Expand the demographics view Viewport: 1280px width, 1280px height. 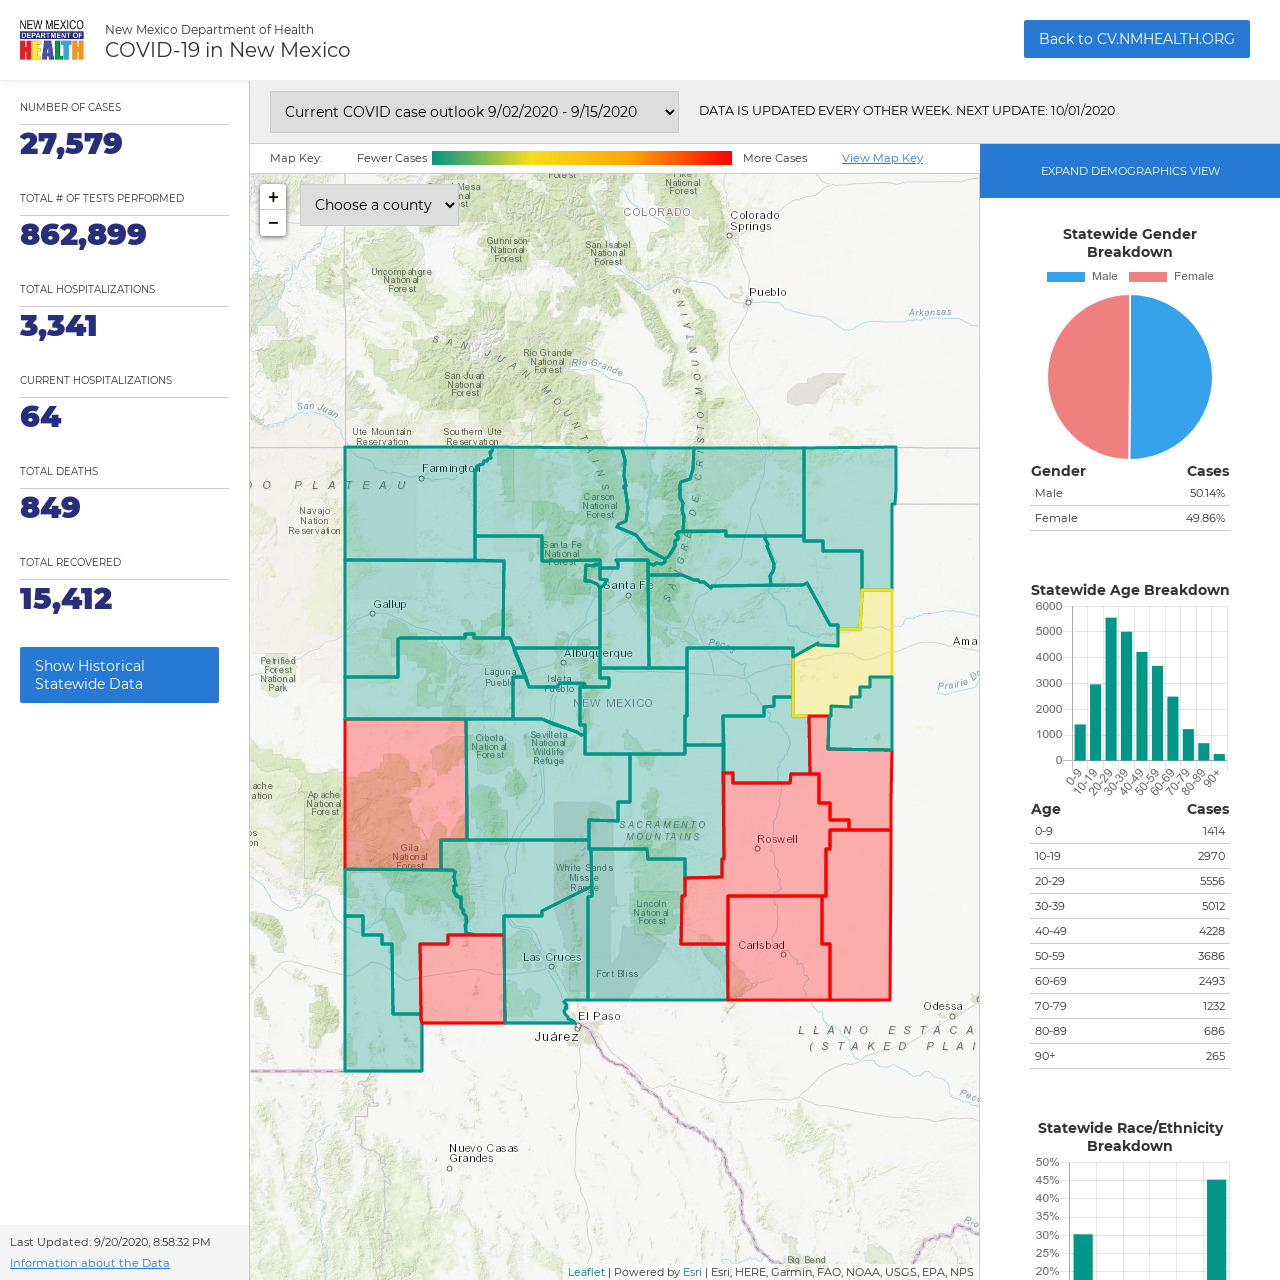pos(1130,171)
